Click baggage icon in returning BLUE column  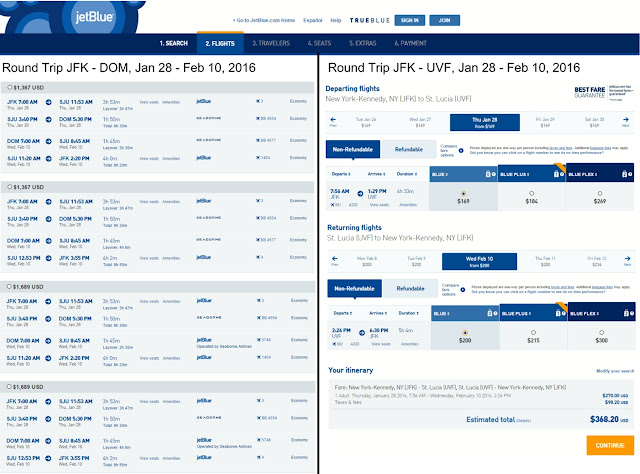(489, 313)
